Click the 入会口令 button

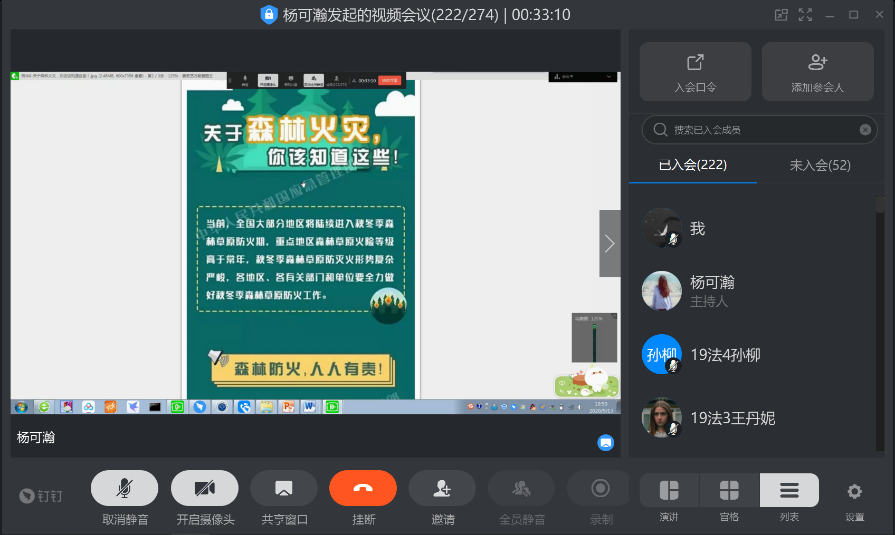[x=695, y=71]
